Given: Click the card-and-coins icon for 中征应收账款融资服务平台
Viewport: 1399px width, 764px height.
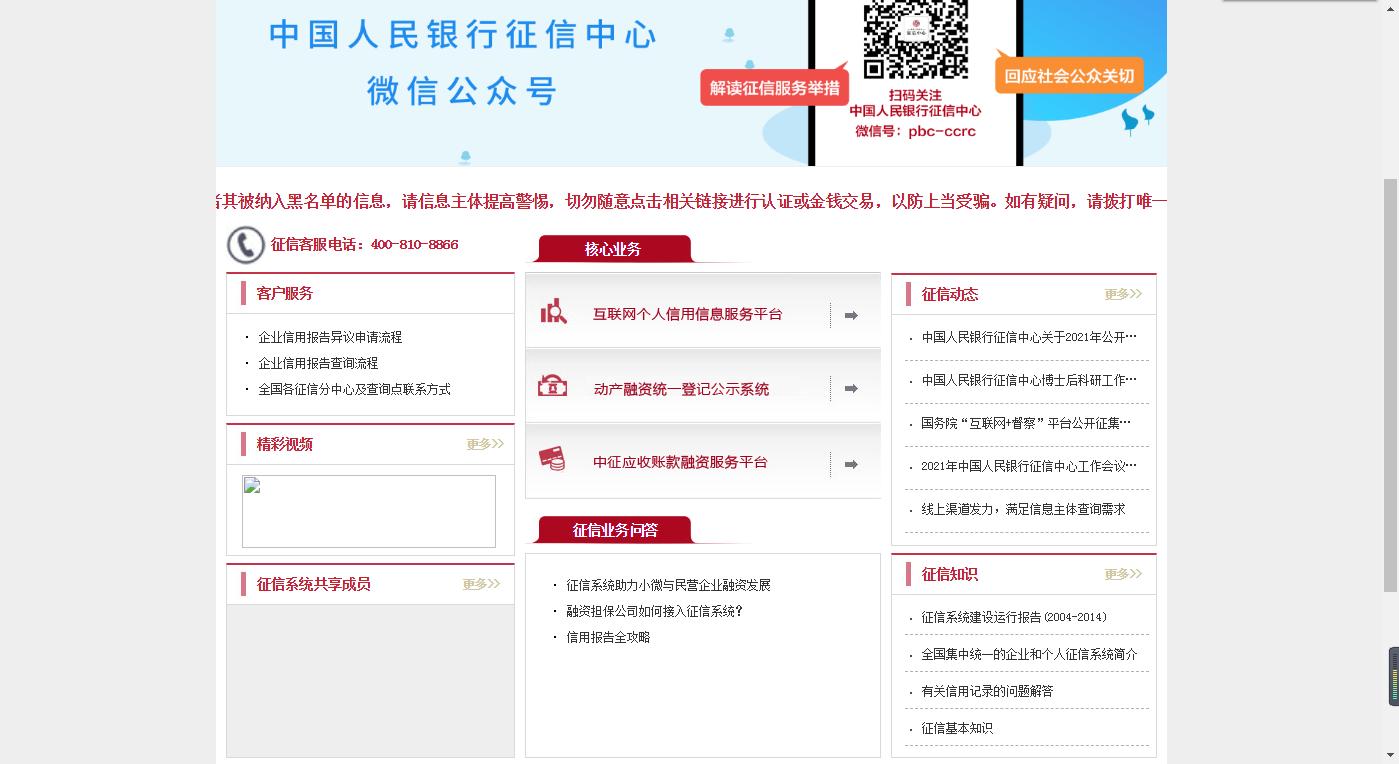Looking at the screenshot, I should tap(552, 459).
